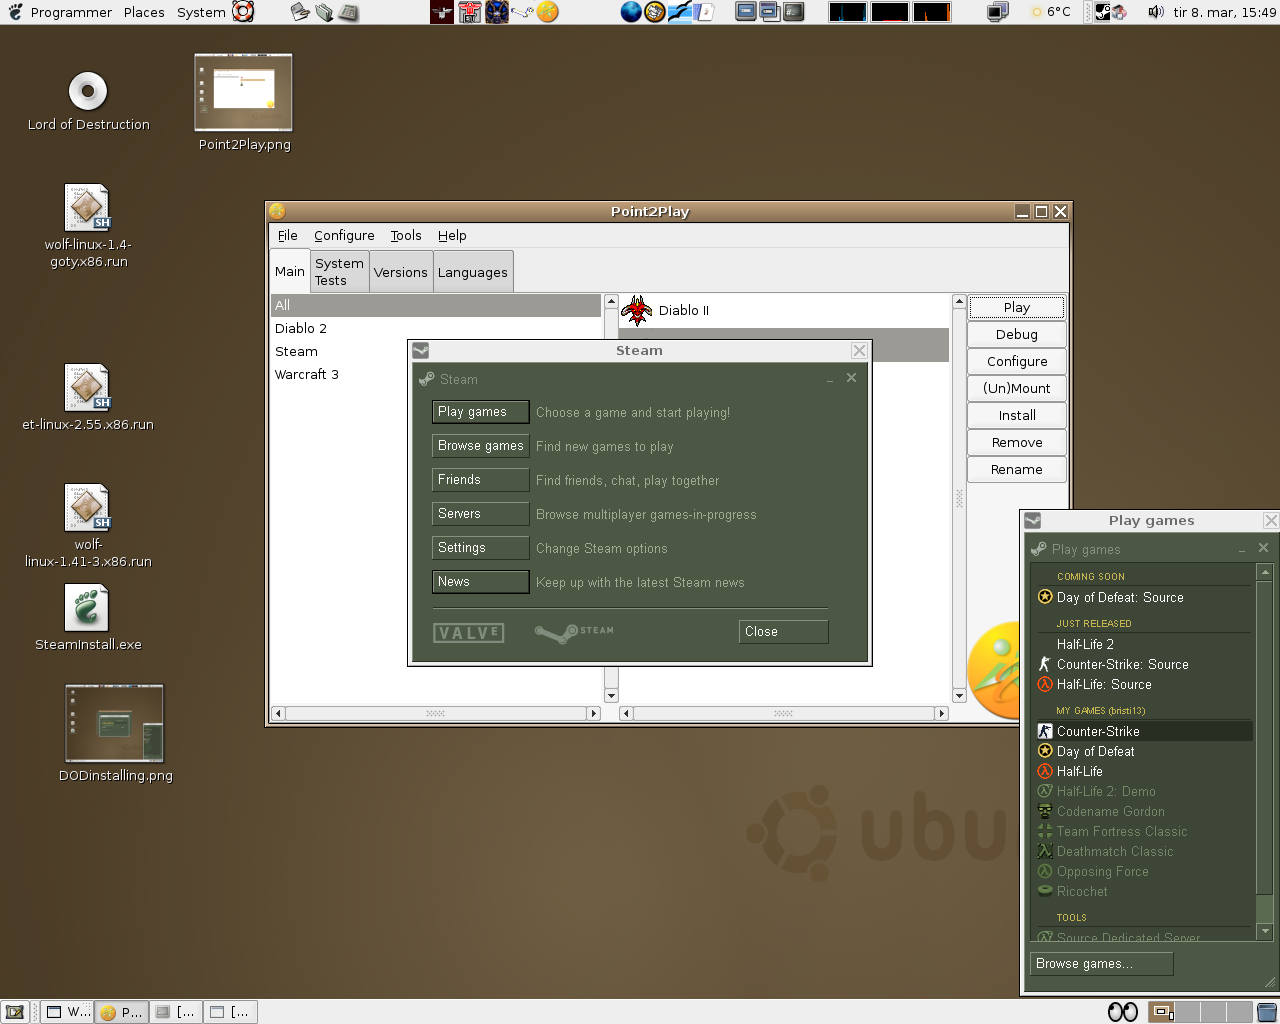The image size is (1280, 1024).
Task: Switch to the System Tests tab
Action: coord(339,272)
